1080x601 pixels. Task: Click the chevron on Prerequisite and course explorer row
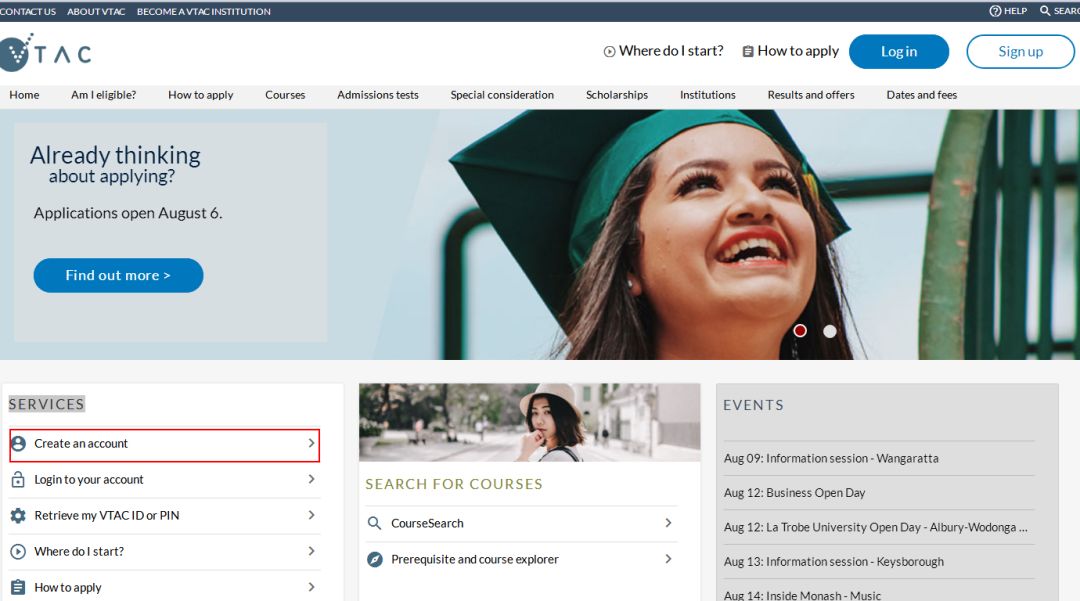[x=668, y=559]
